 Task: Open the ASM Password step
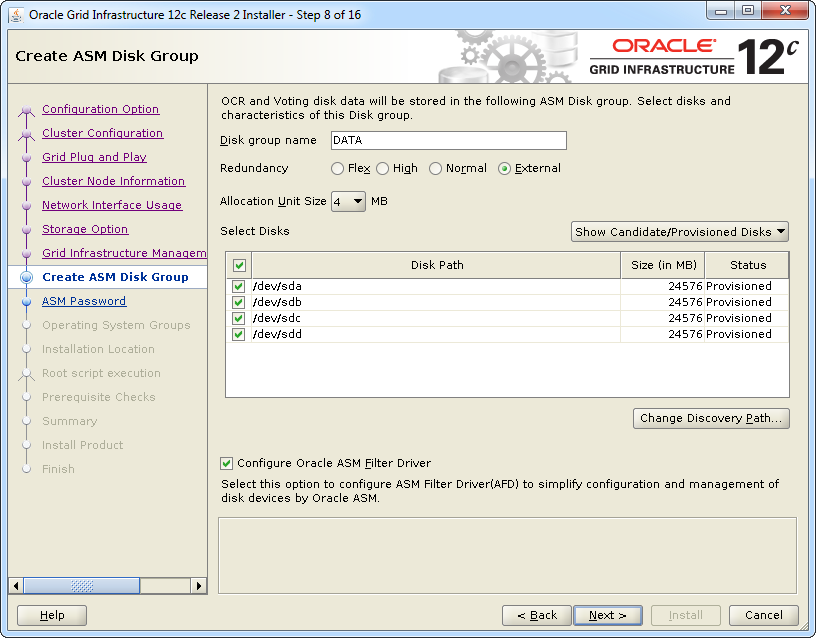point(84,301)
